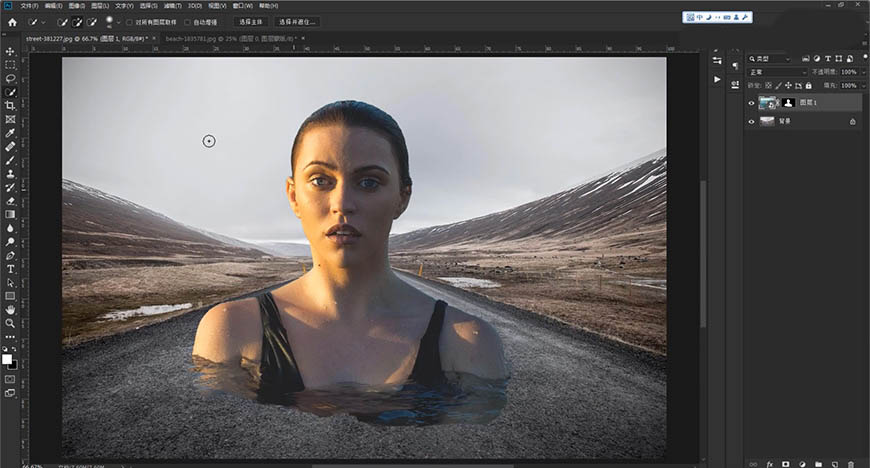
Task: Select the Move tool
Action: 10,51
